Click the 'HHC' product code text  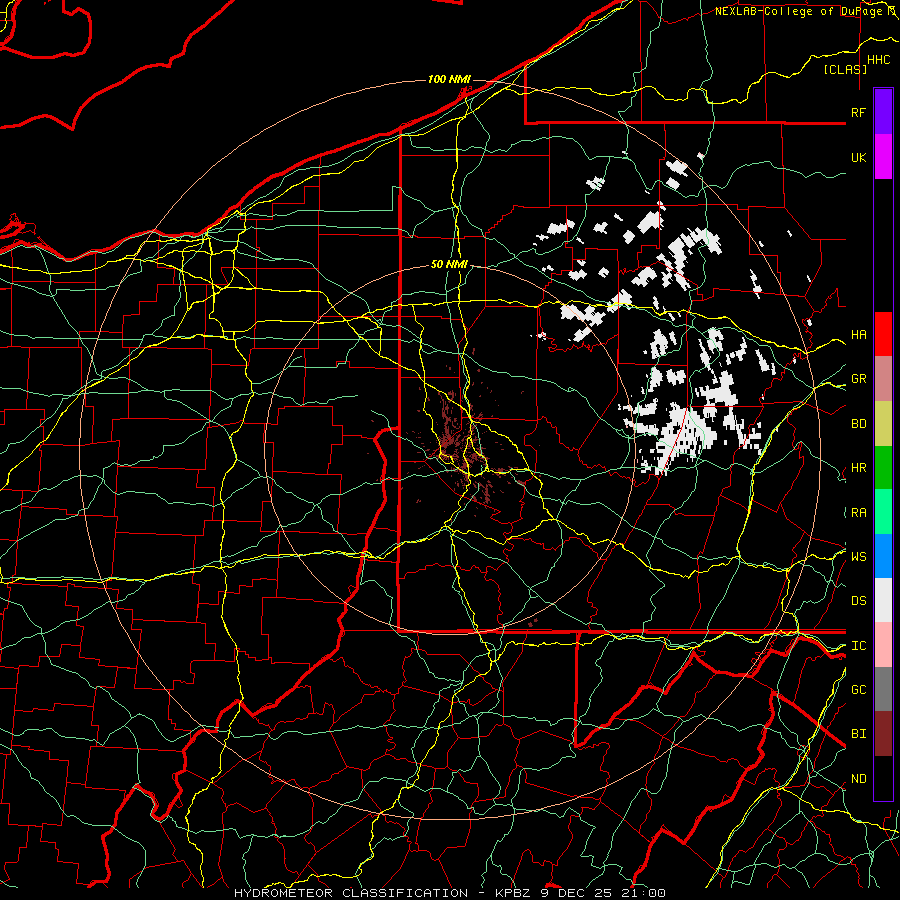[x=878, y=60]
